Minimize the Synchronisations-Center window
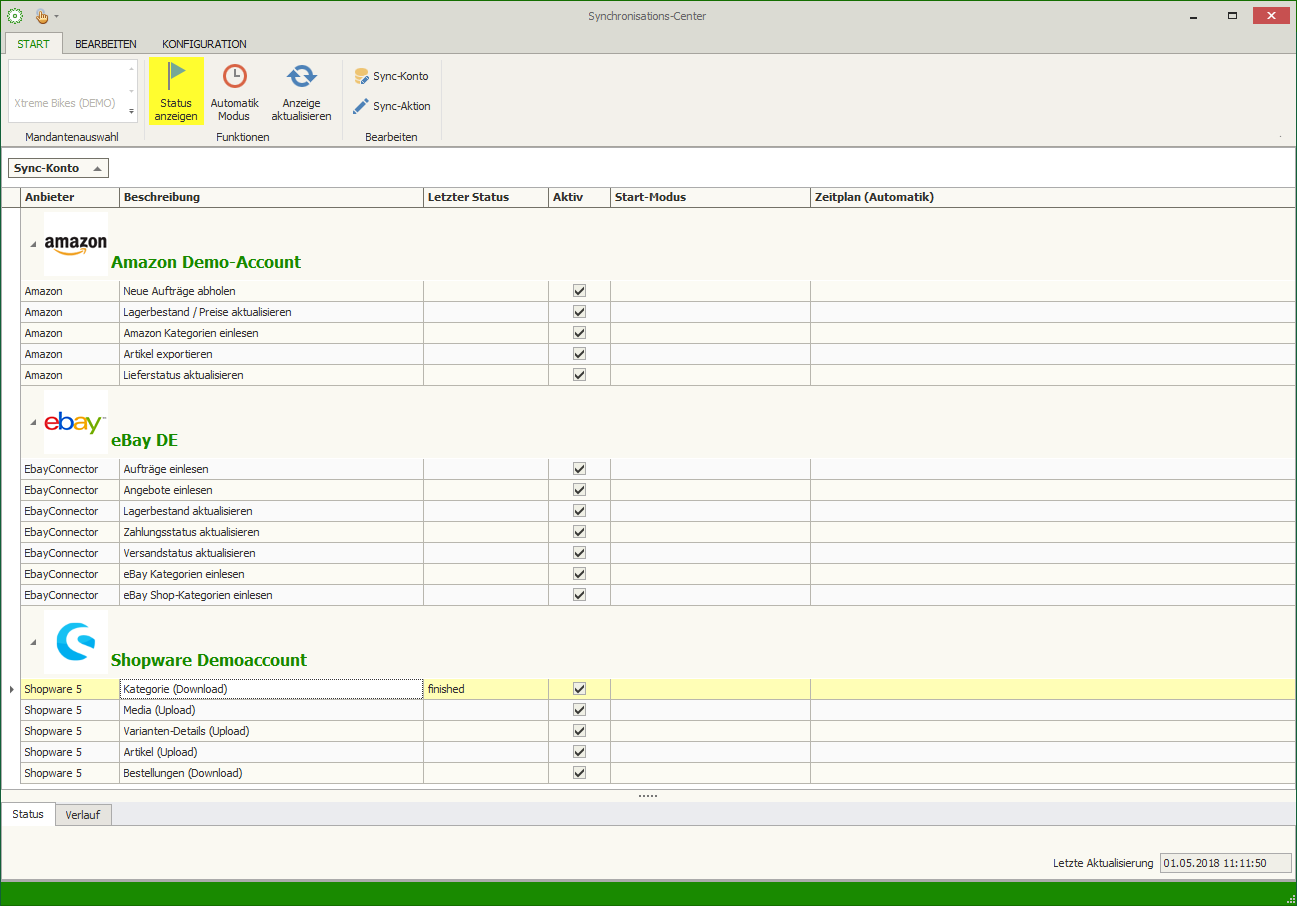Viewport: 1297px width, 906px height. pos(1194,15)
